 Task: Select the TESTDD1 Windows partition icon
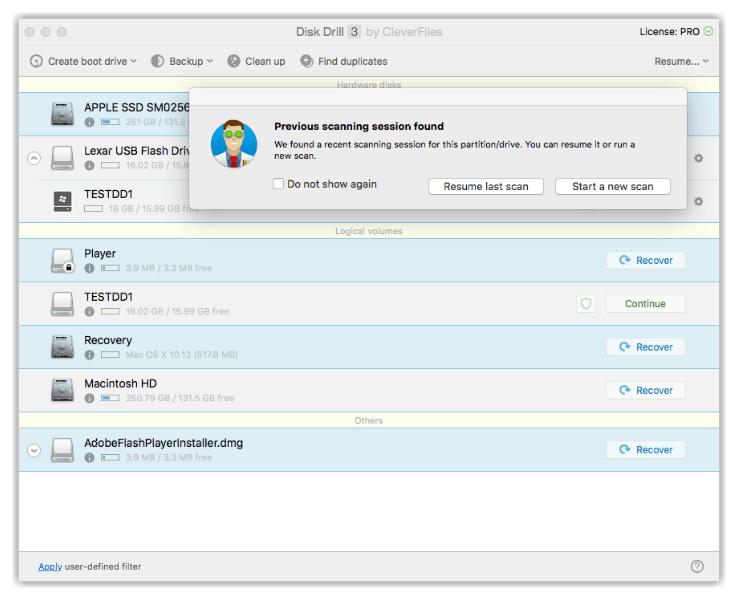point(63,201)
